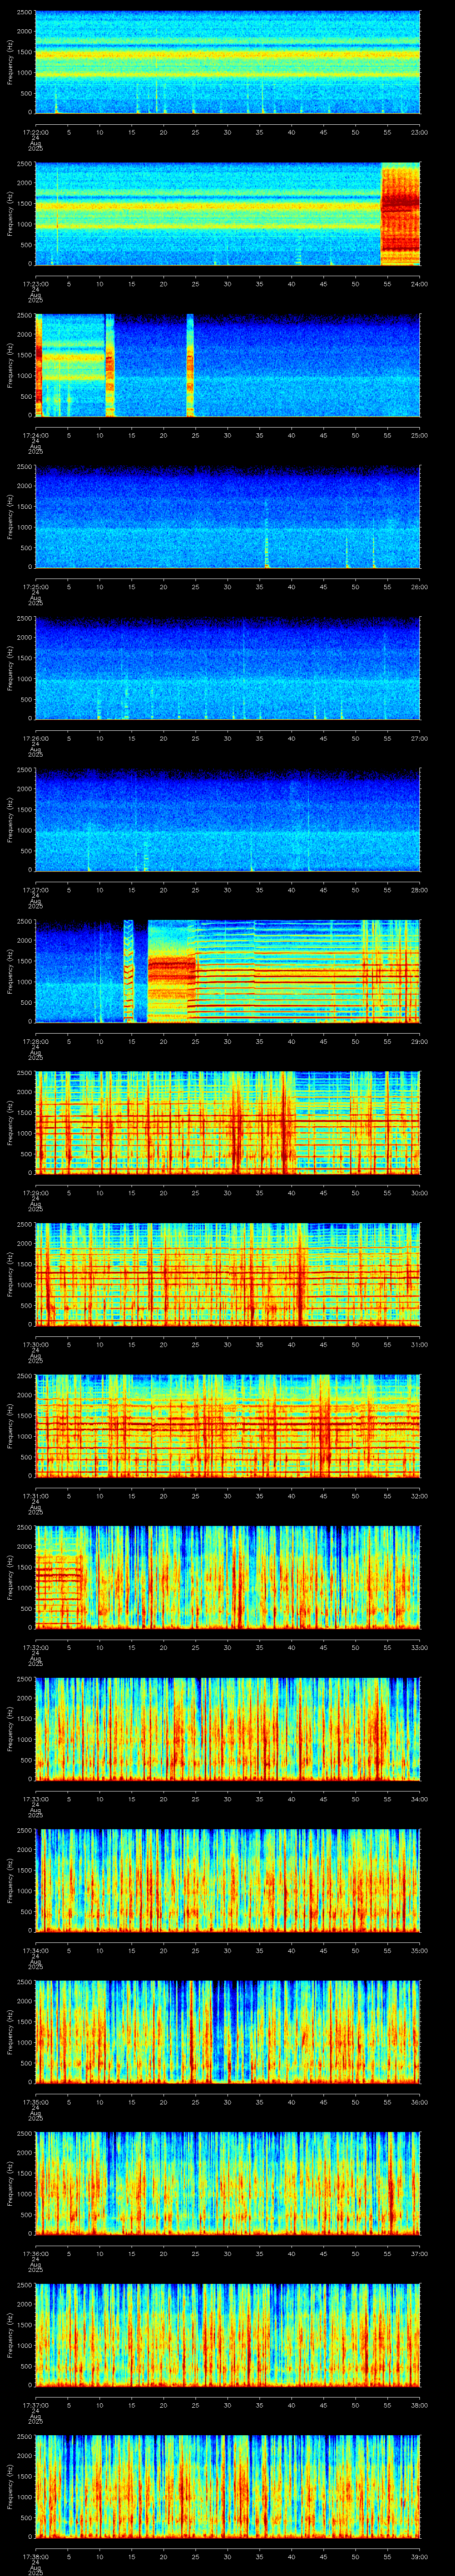Select the spectrogram starting at 17:28:00

pos(227,971)
